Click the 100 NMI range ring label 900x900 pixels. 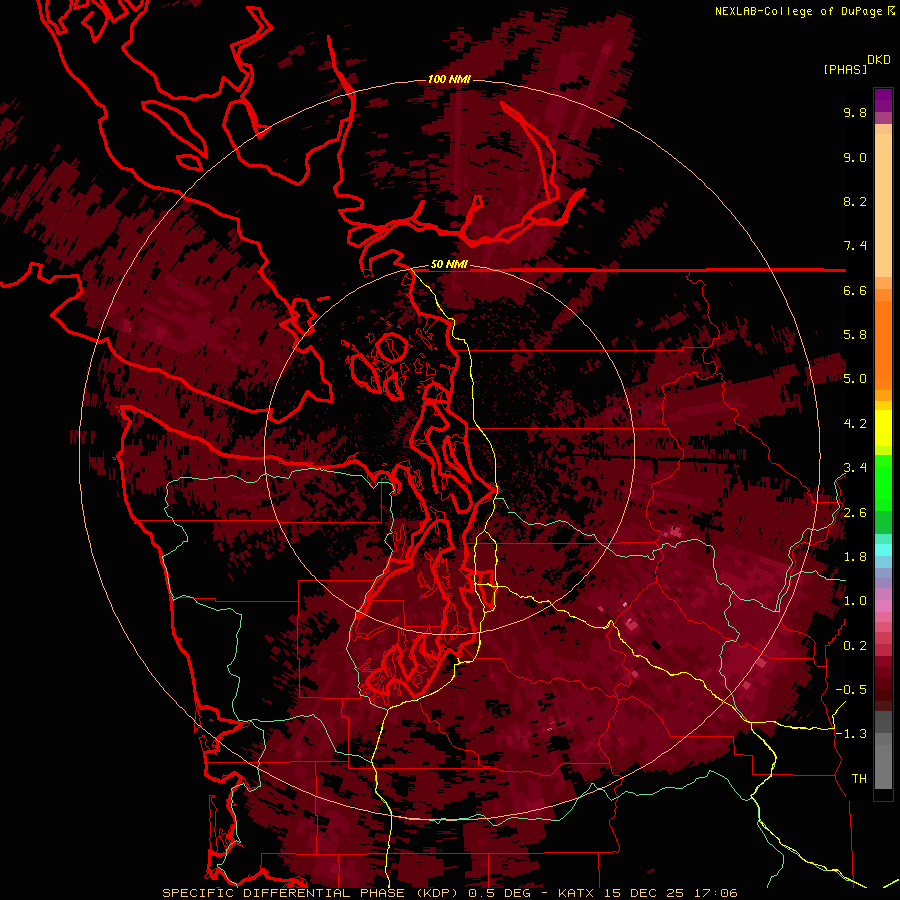point(449,79)
